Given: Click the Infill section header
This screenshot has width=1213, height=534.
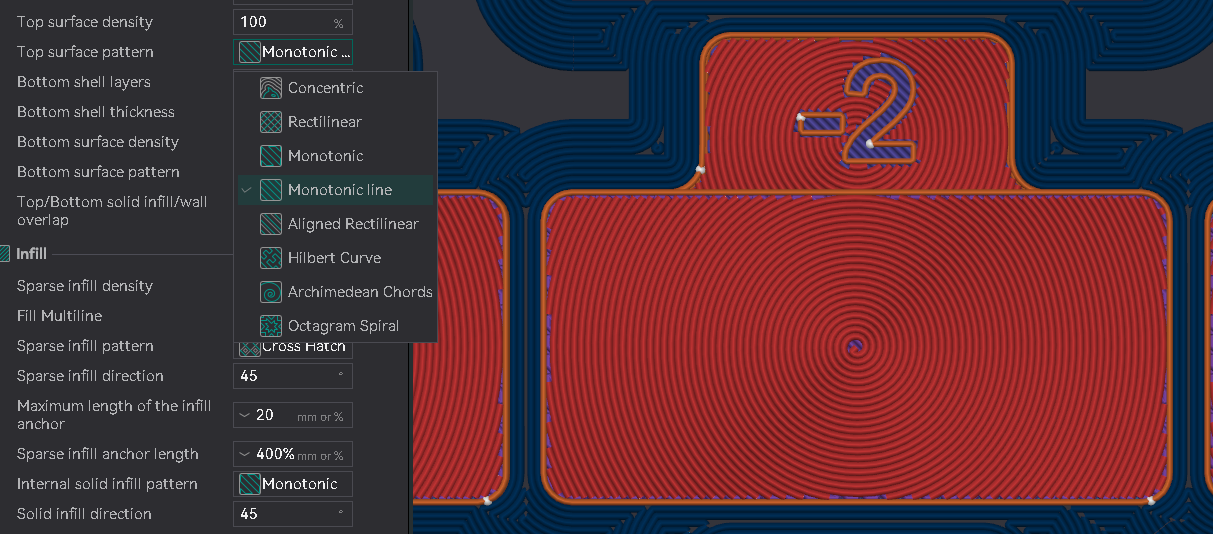Looking at the screenshot, I should (x=31, y=254).
